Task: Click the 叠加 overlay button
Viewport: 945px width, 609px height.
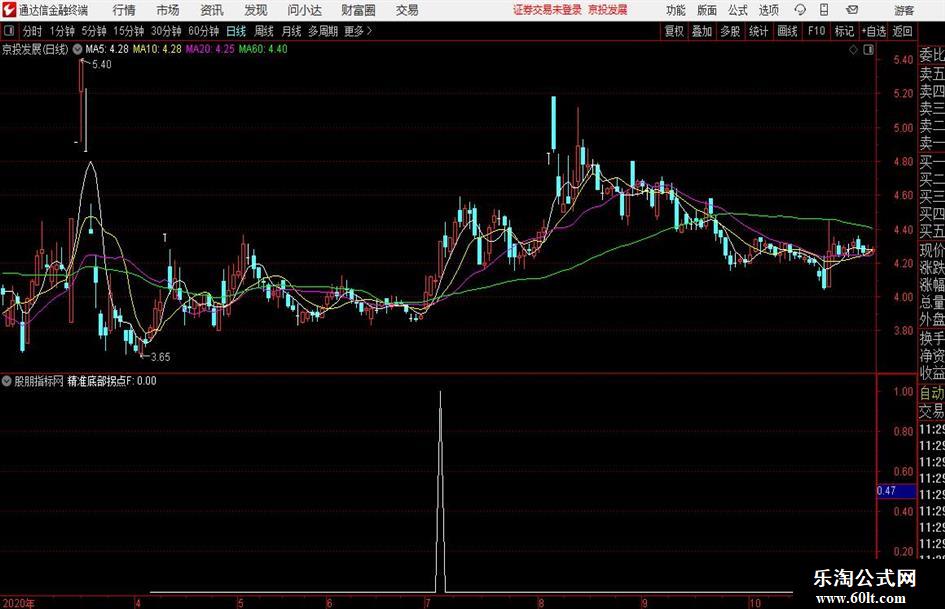Action: click(702, 31)
